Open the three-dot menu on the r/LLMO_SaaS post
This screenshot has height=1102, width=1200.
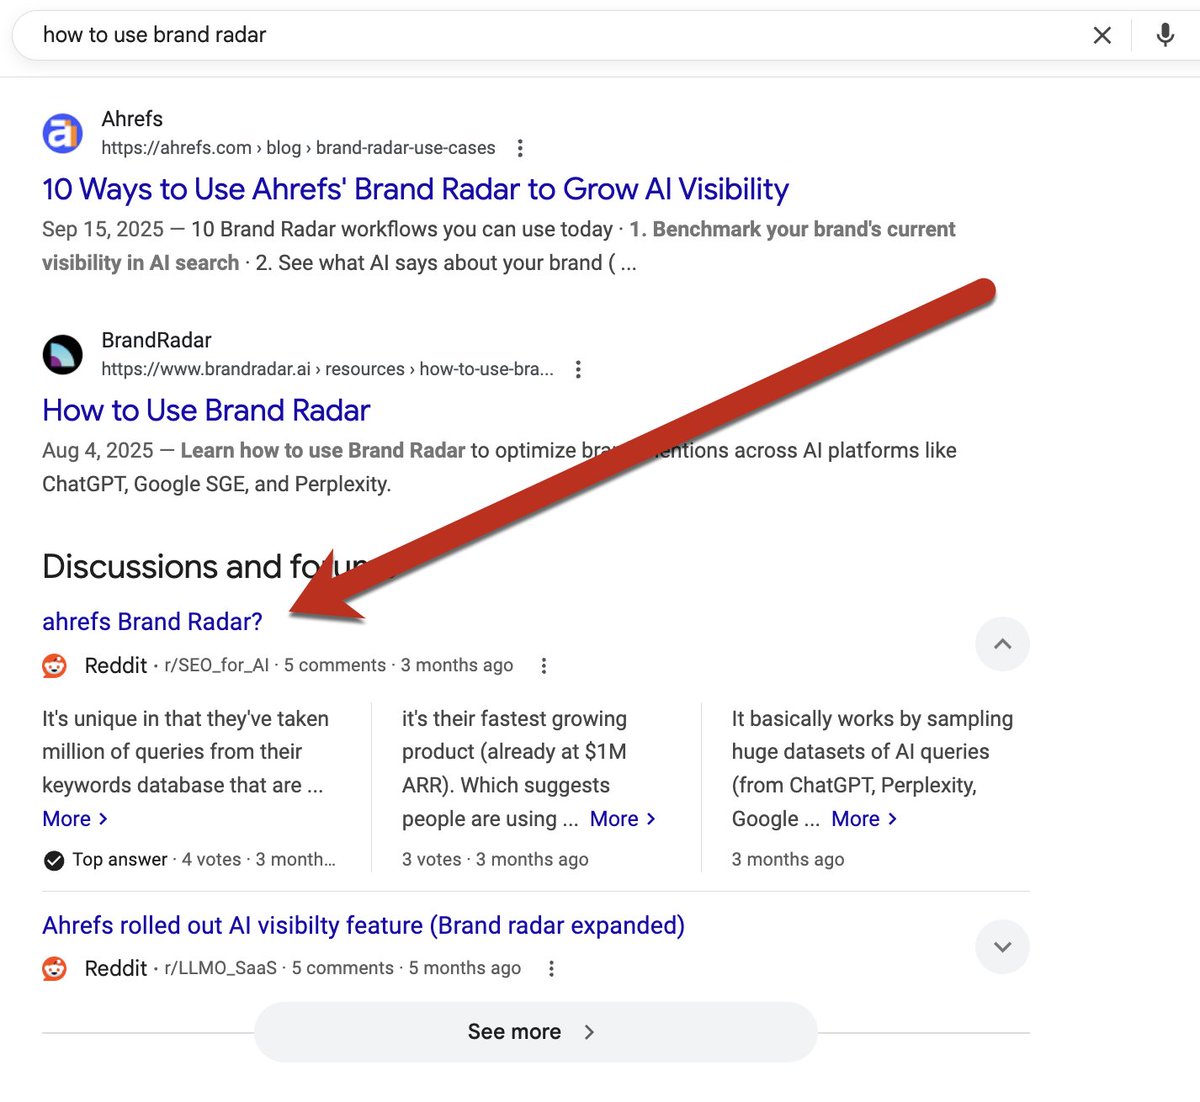tap(551, 967)
